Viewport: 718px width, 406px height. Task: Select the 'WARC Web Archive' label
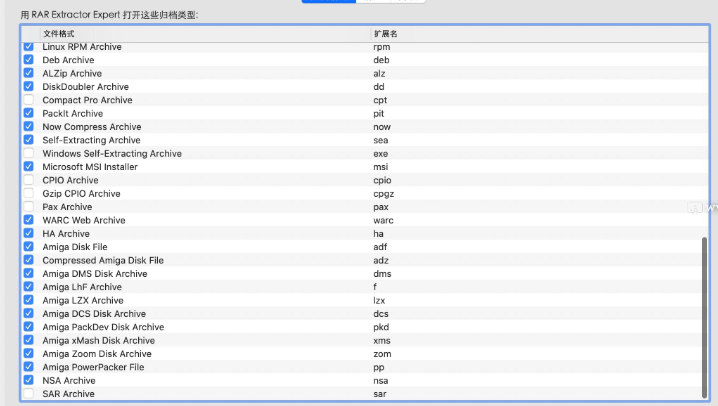[84, 220]
